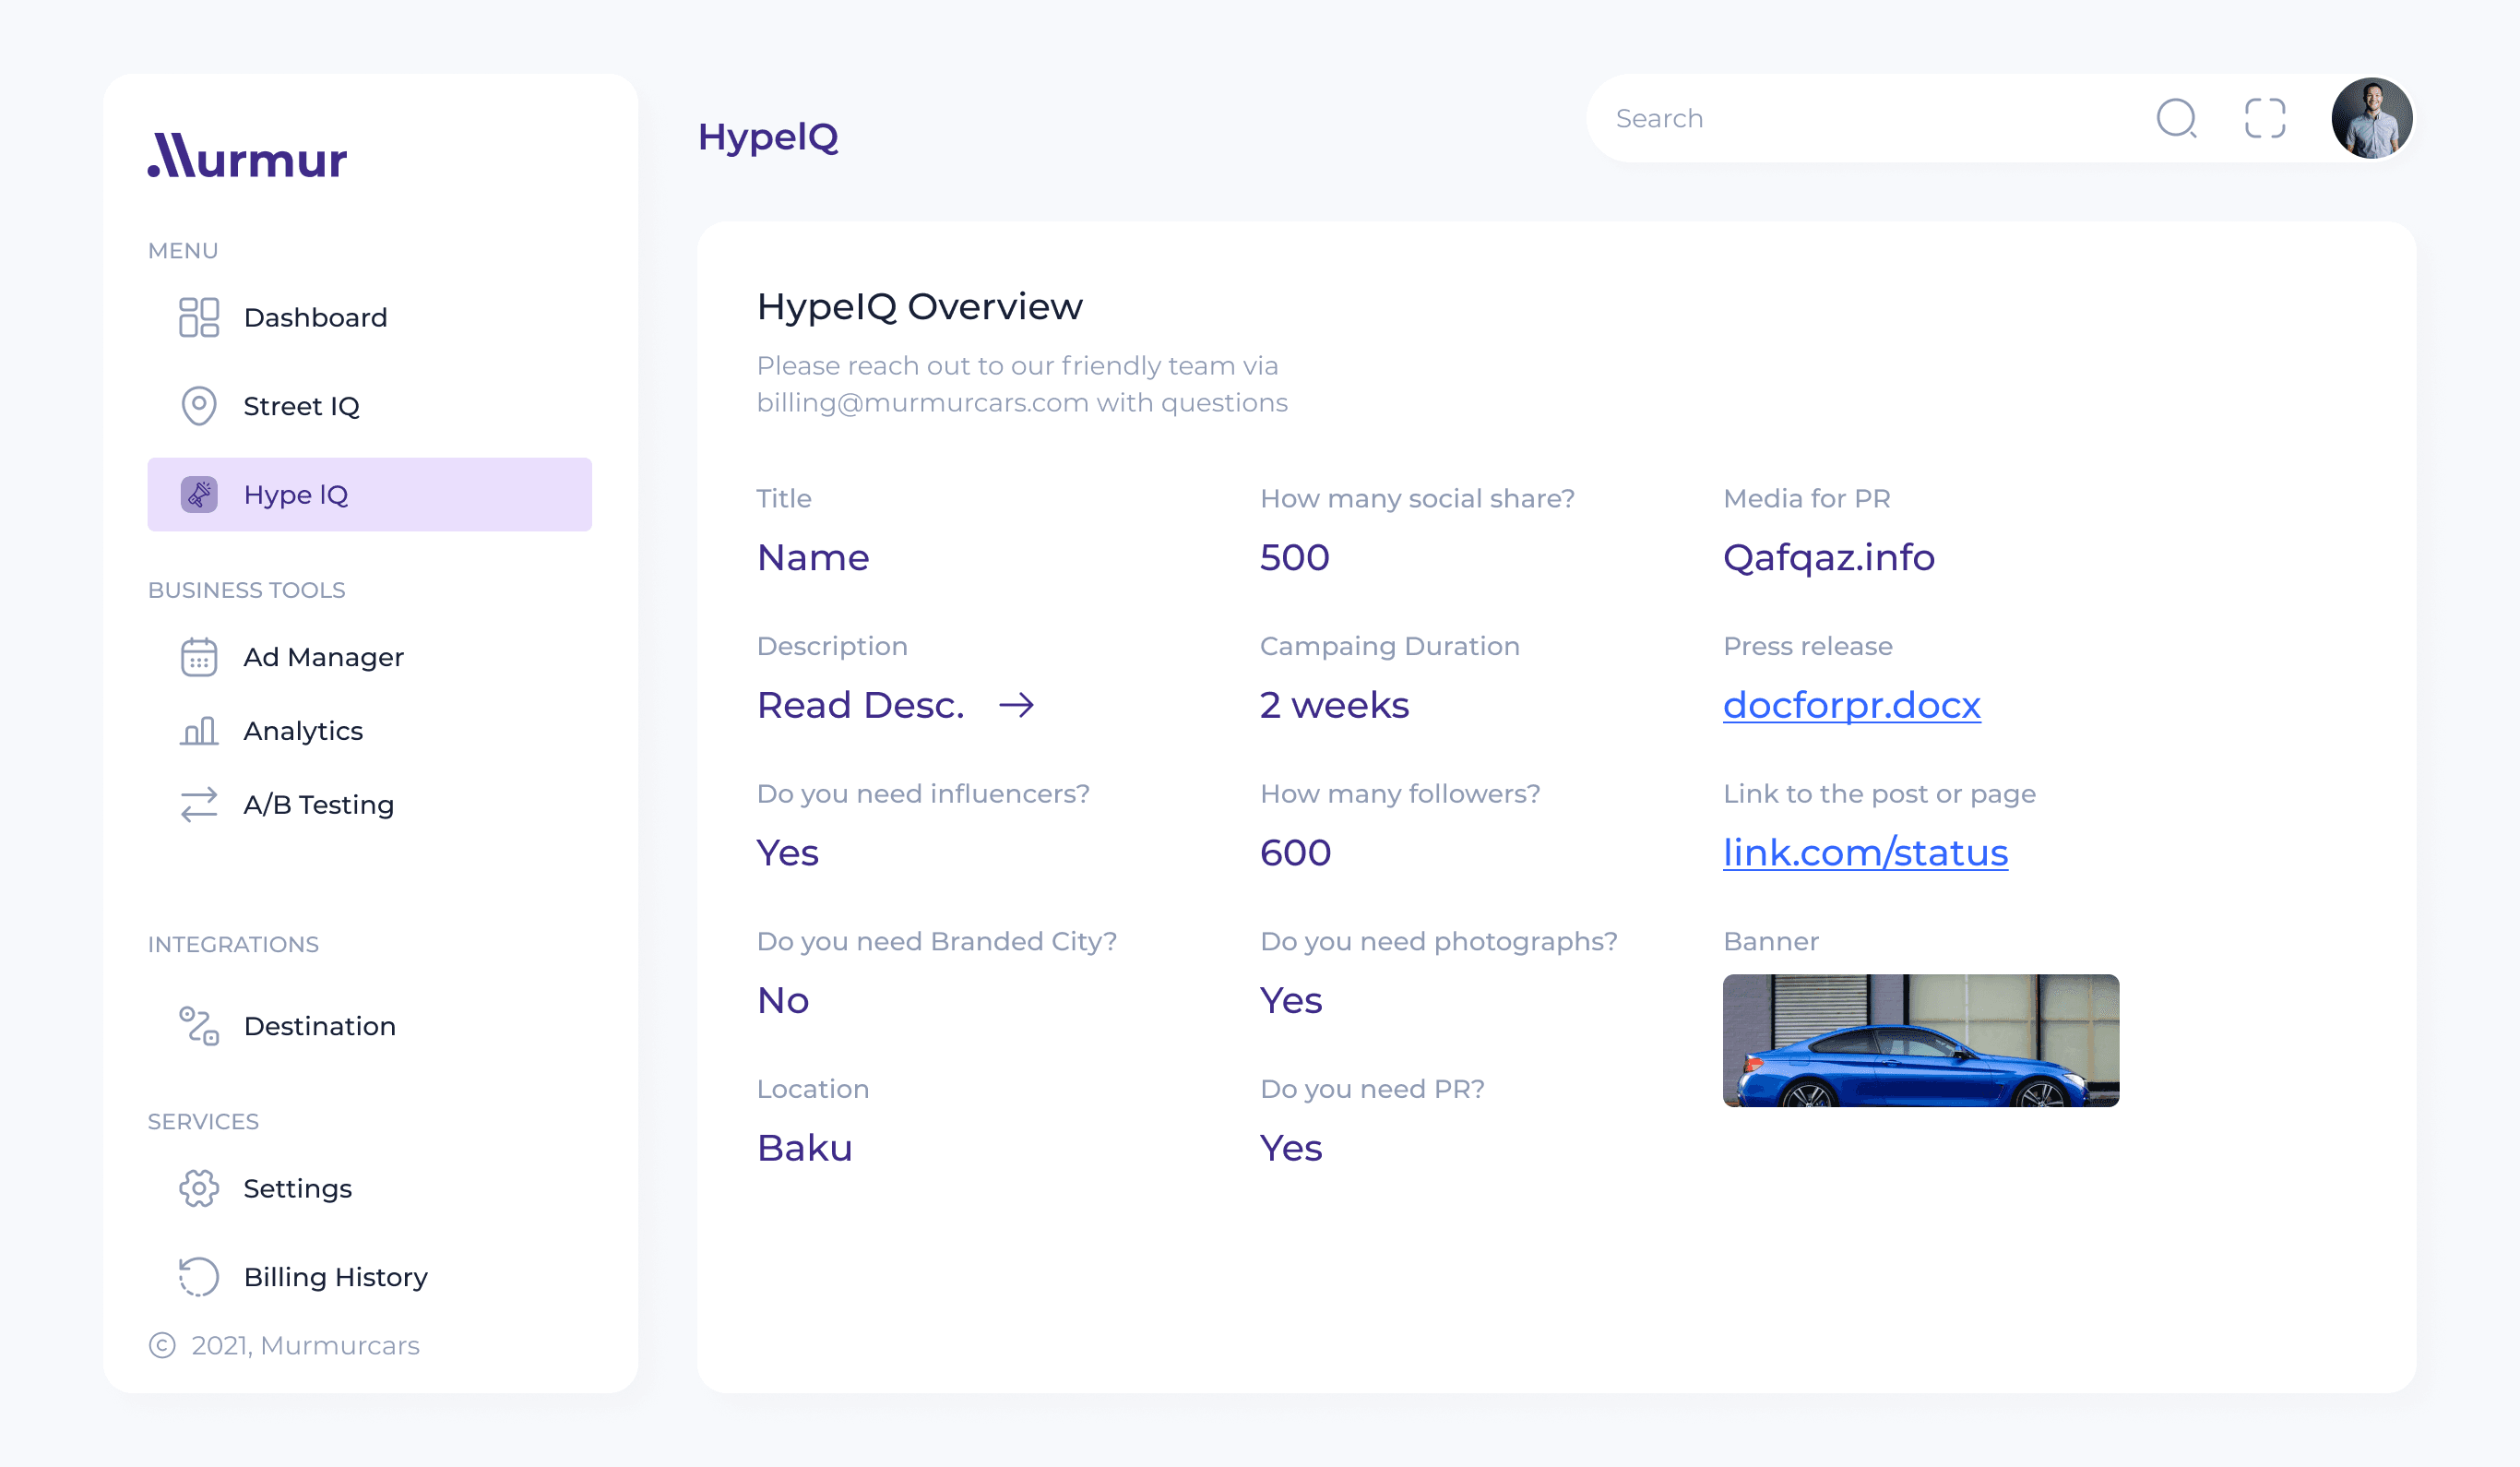Click the Yes under Do you need PR
The height and width of the screenshot is (1467, 2520).
pyautogui.click(x=1290, y=1148)
